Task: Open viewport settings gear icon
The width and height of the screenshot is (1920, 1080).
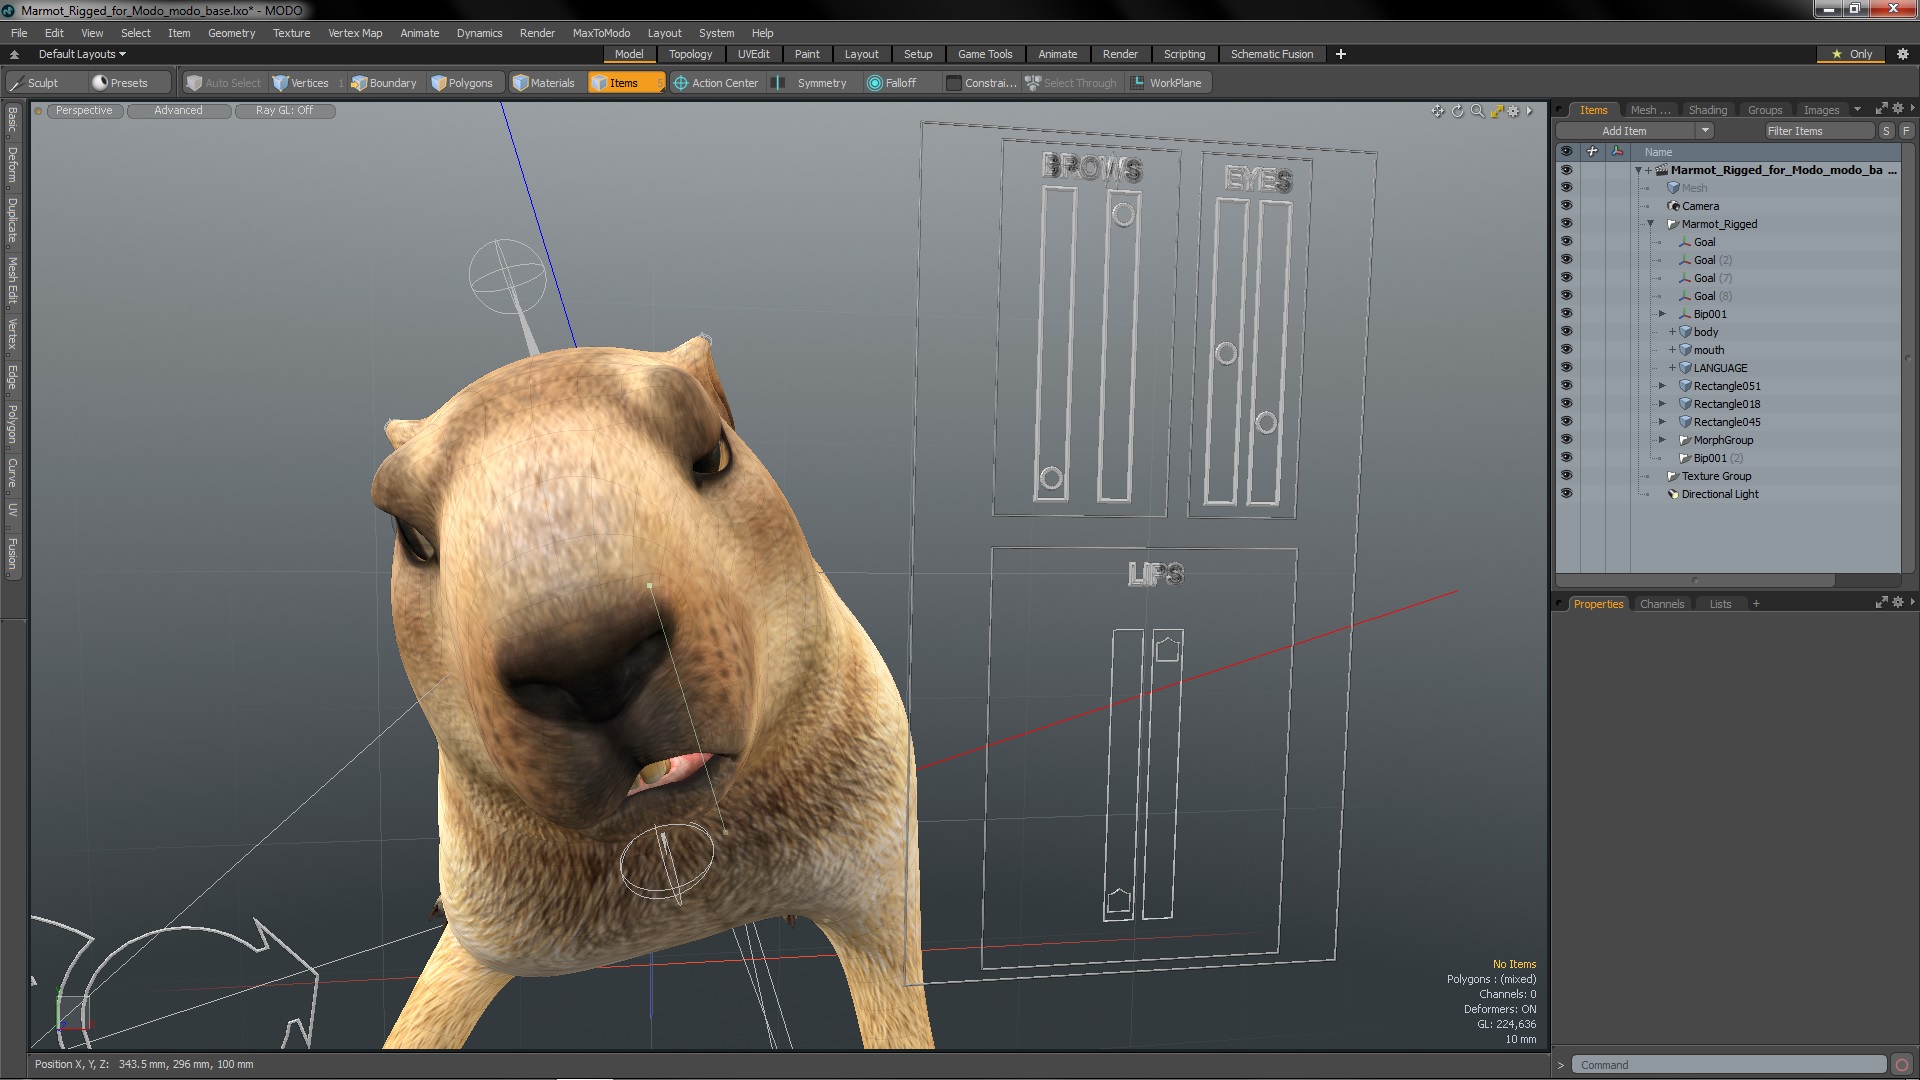Action: [1513, 111]
